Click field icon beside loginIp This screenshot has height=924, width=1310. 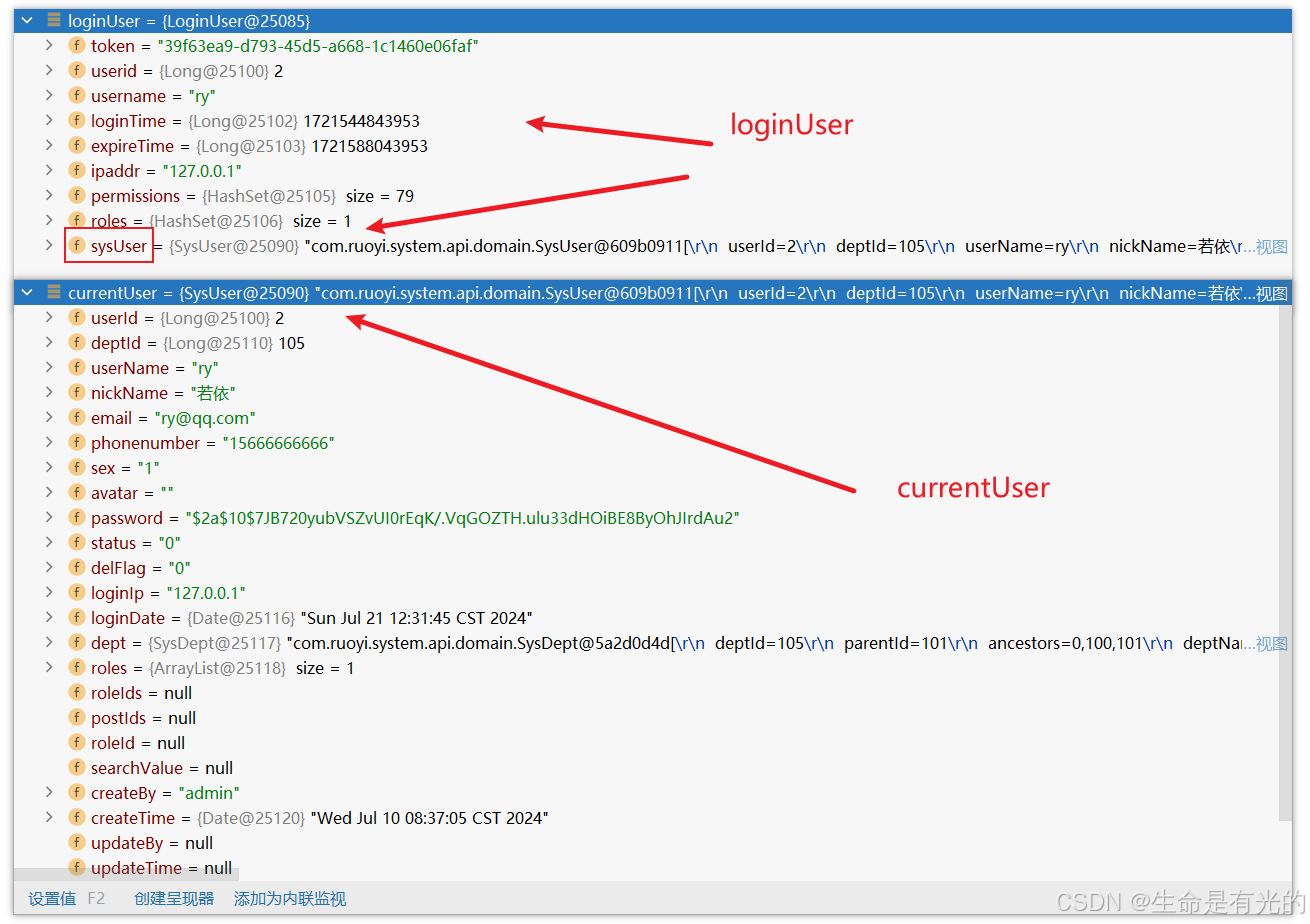[x=77, y=592]
